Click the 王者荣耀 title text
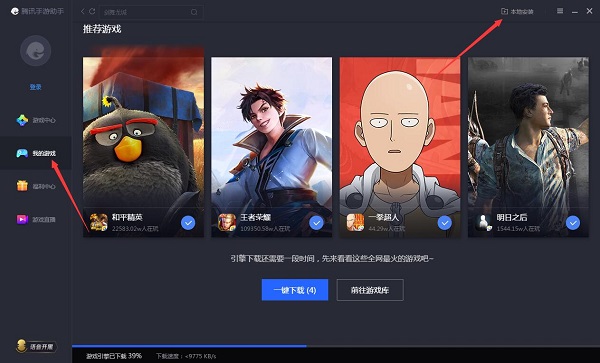The width and height of the screenshot is (600, 363). [x=256, y=217]
